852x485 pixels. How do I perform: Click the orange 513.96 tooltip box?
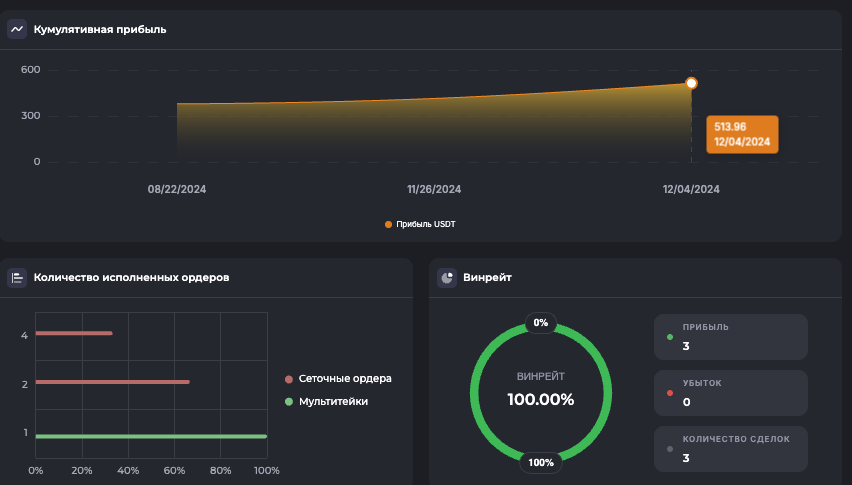tap(742, 134)
